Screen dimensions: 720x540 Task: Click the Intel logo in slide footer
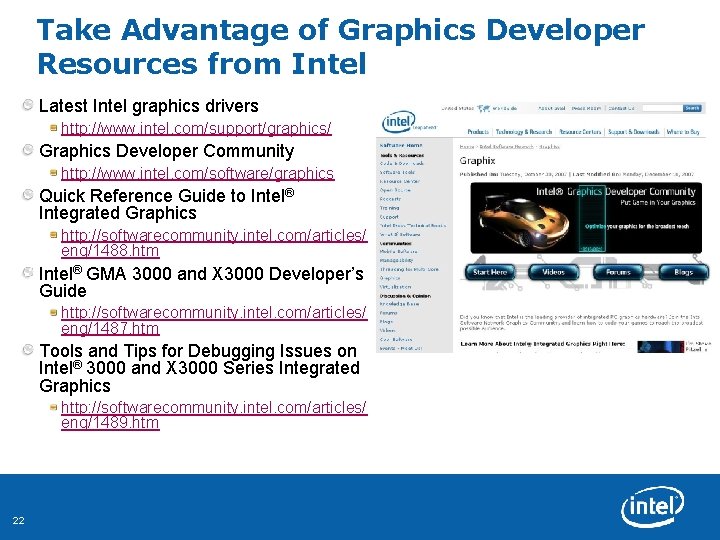pyautogui.click(x=652, y=506)
